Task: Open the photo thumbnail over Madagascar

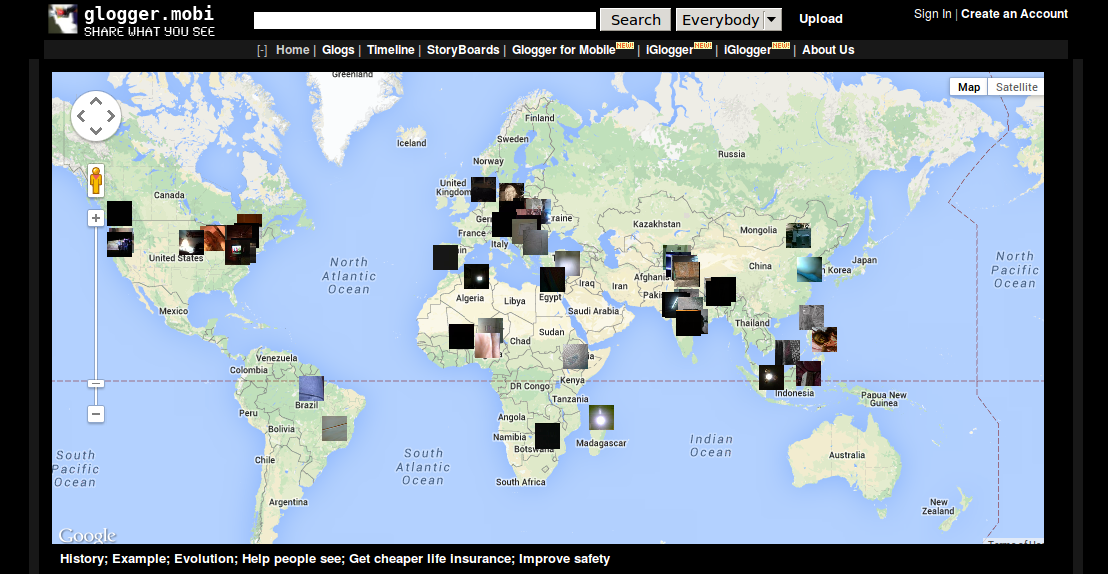Action: 601,417
